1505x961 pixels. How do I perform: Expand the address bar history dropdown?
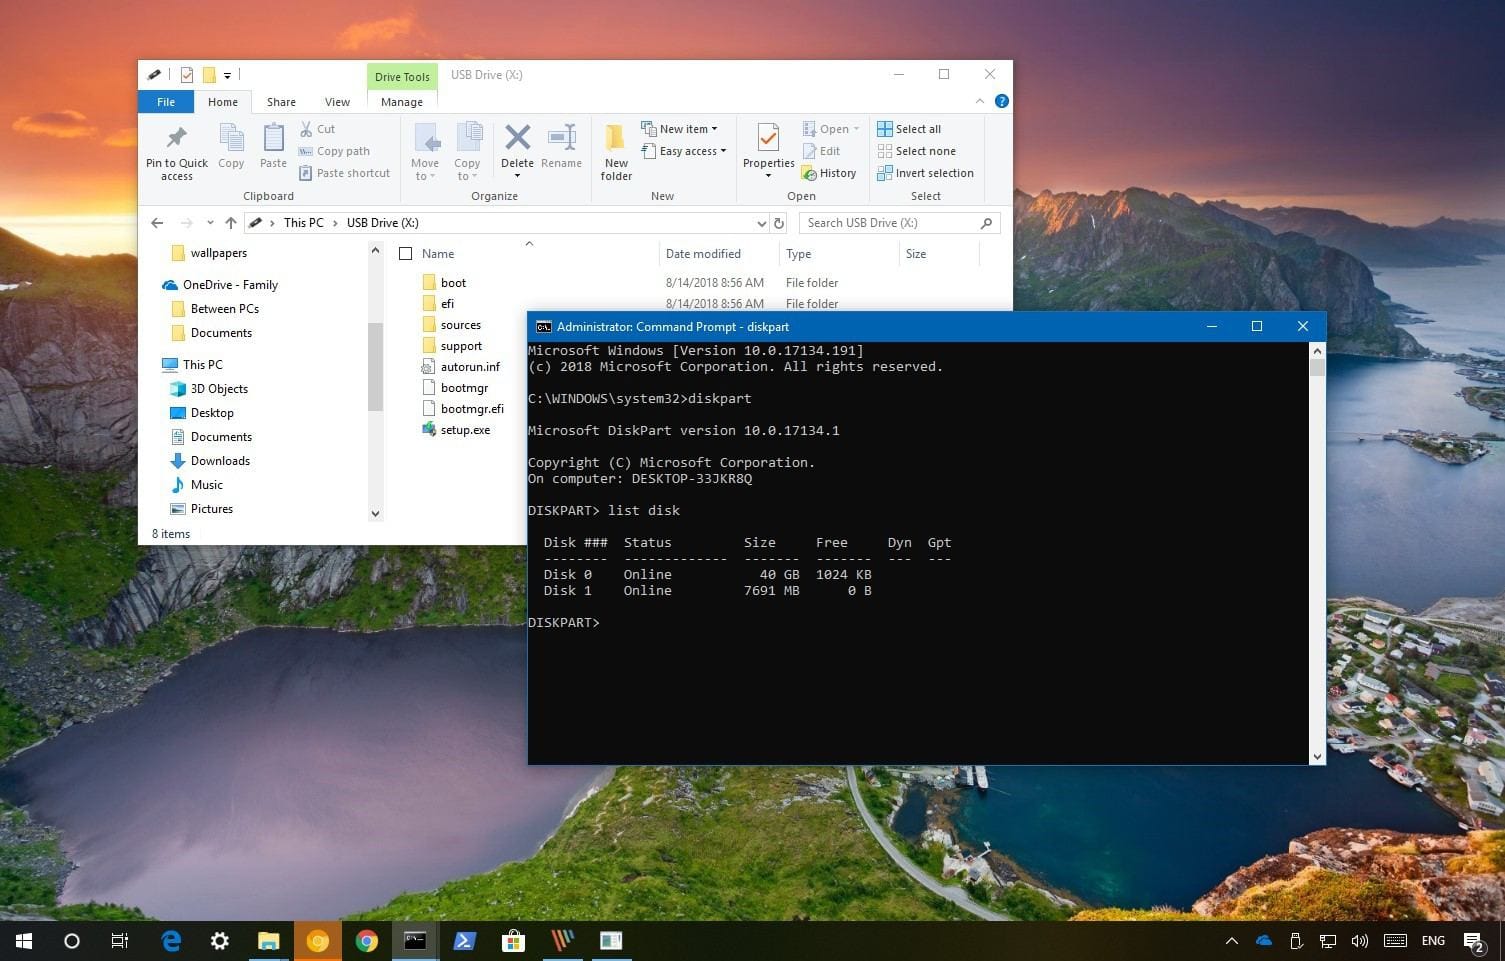pos(761,223)
